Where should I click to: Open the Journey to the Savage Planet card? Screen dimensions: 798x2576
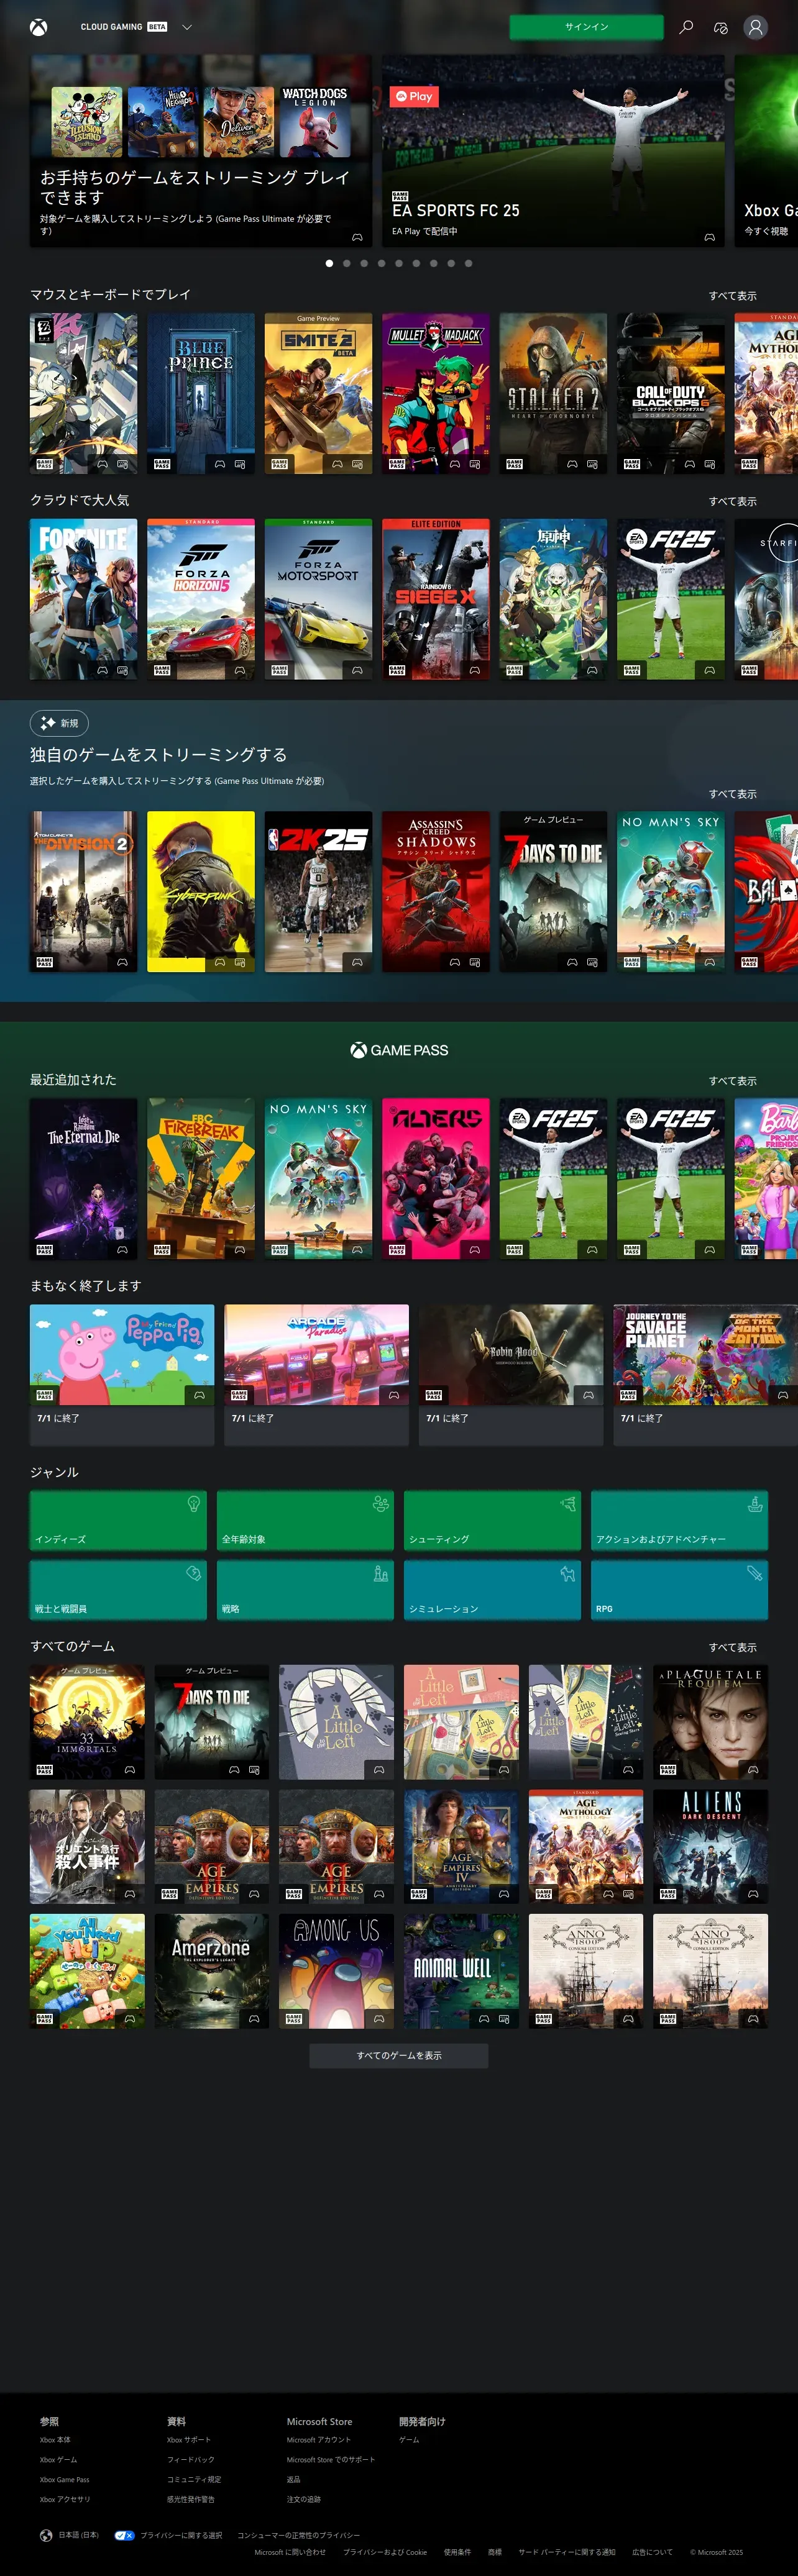[705, 1374]
